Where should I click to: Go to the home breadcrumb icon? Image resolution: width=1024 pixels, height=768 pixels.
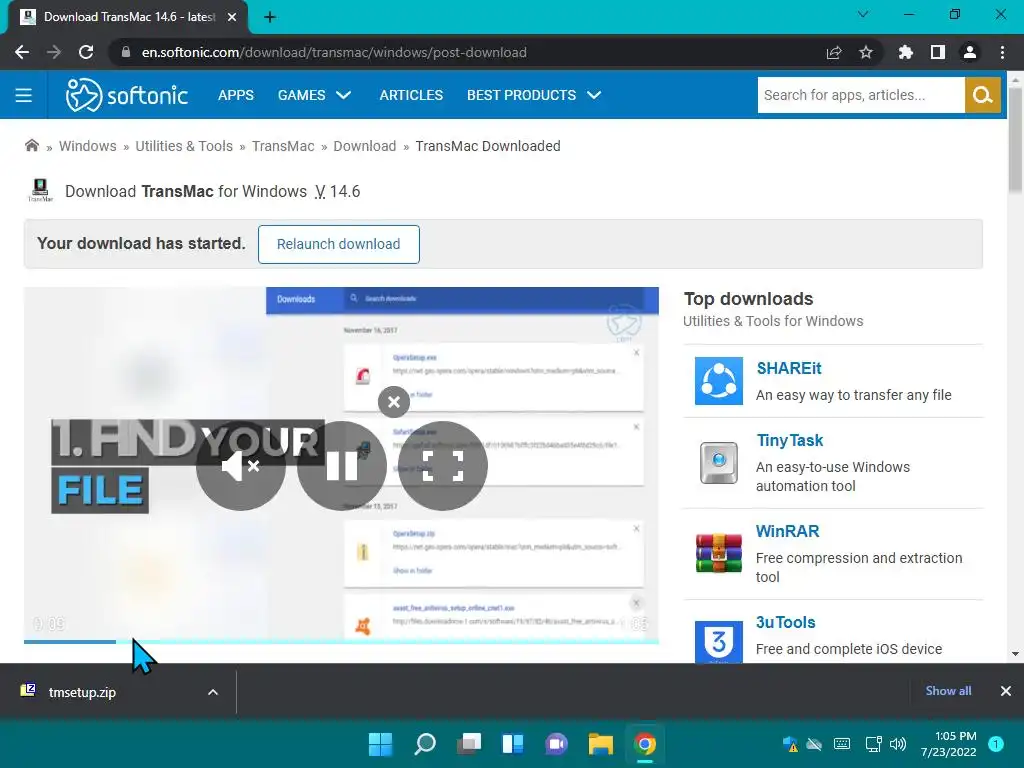click(31, 145)
